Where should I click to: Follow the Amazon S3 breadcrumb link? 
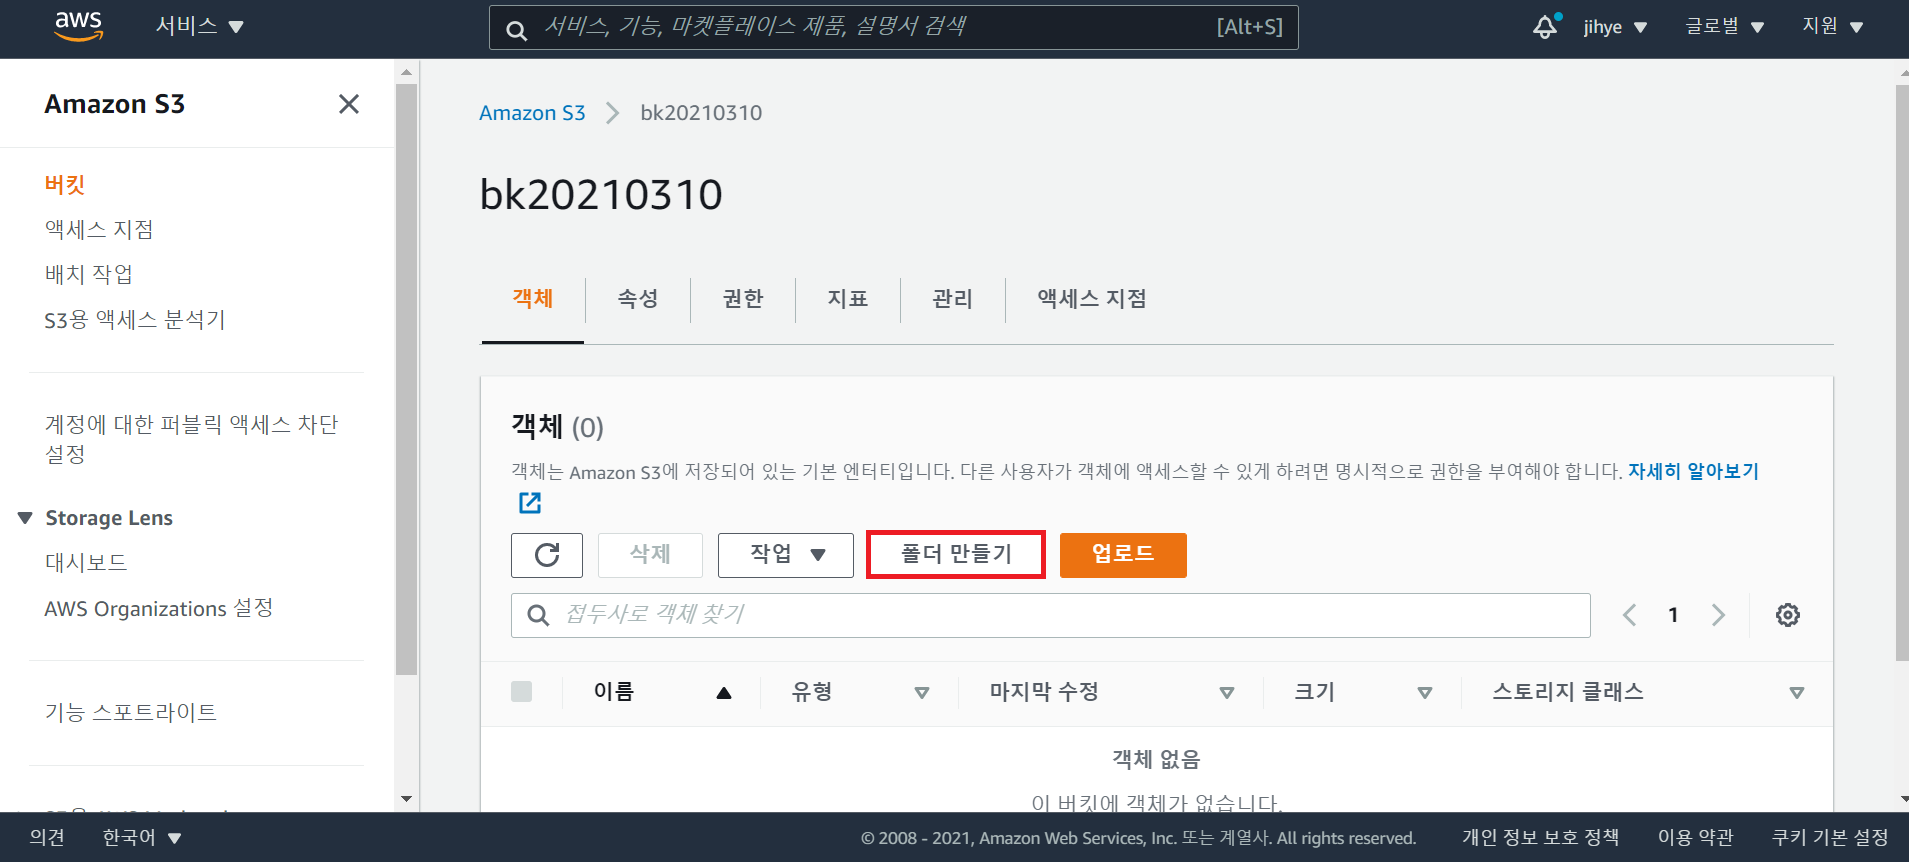coord(532,113)
